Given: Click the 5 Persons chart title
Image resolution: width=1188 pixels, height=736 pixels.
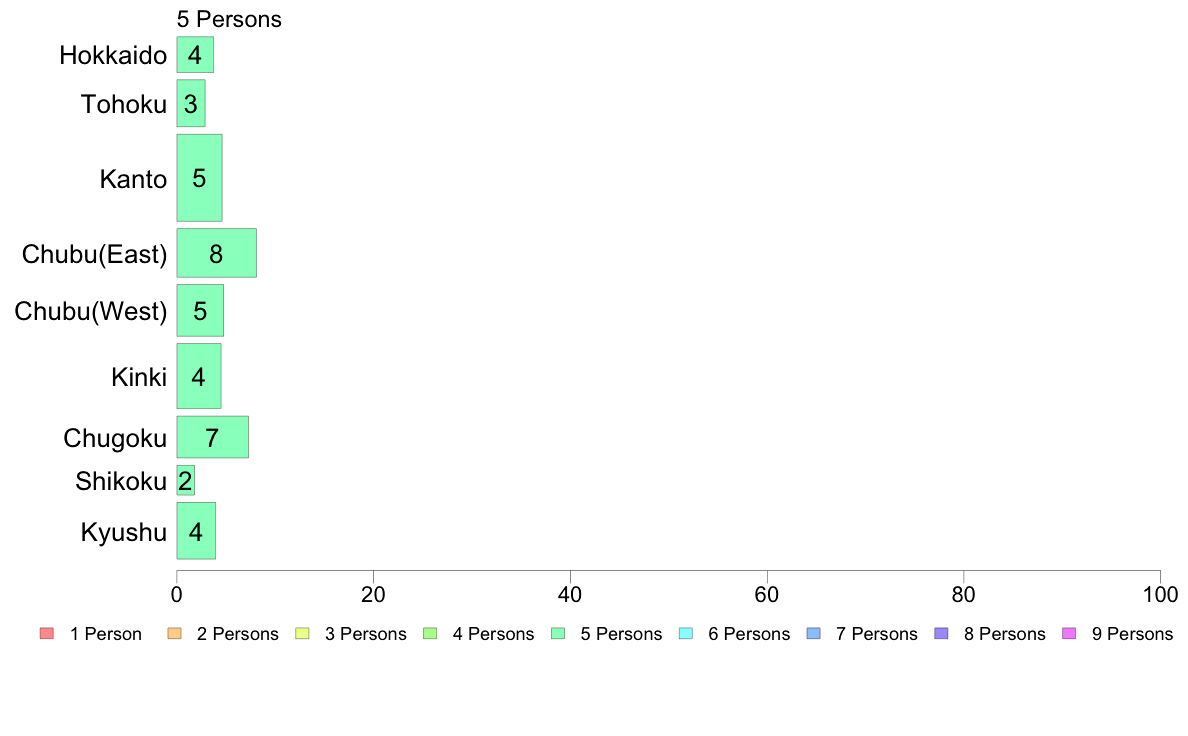Looking at the screenshot, I should pyautogui.click(x=229, y=19).
